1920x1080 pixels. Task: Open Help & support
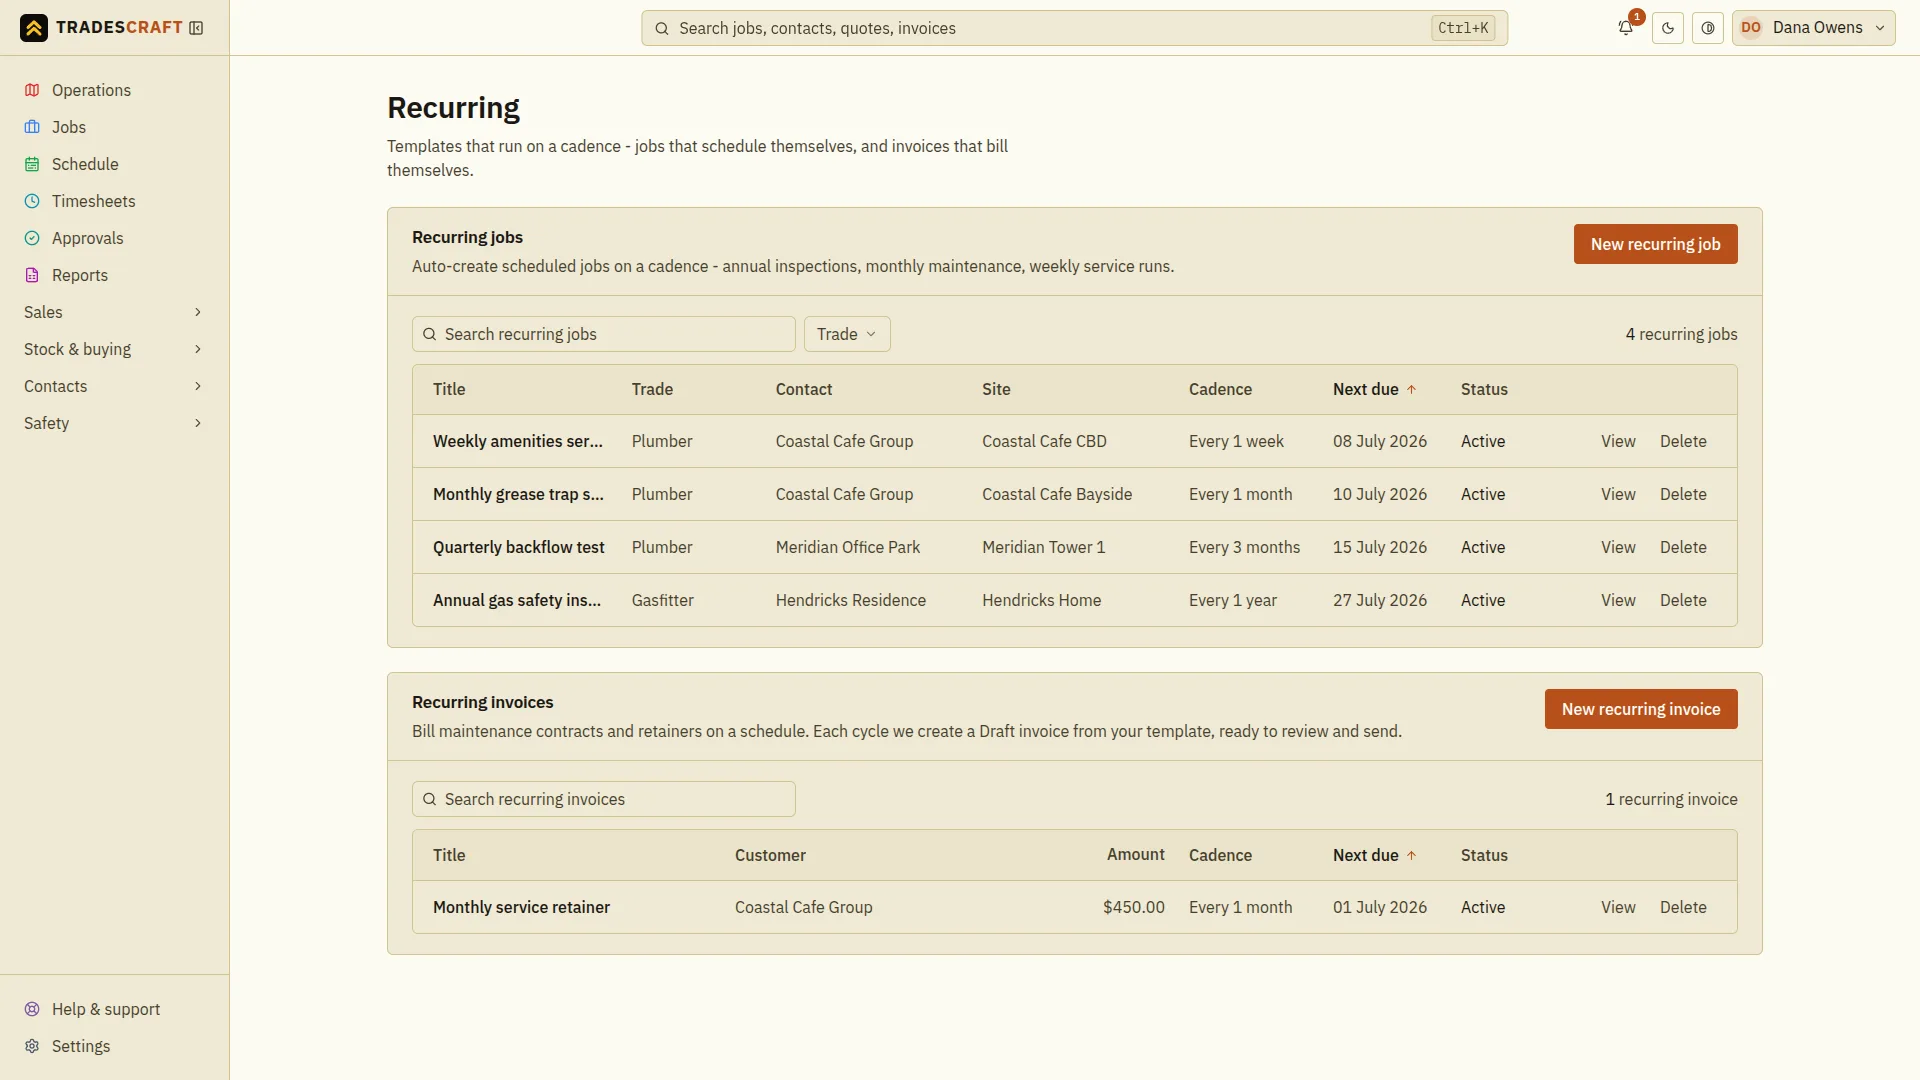114,1009
